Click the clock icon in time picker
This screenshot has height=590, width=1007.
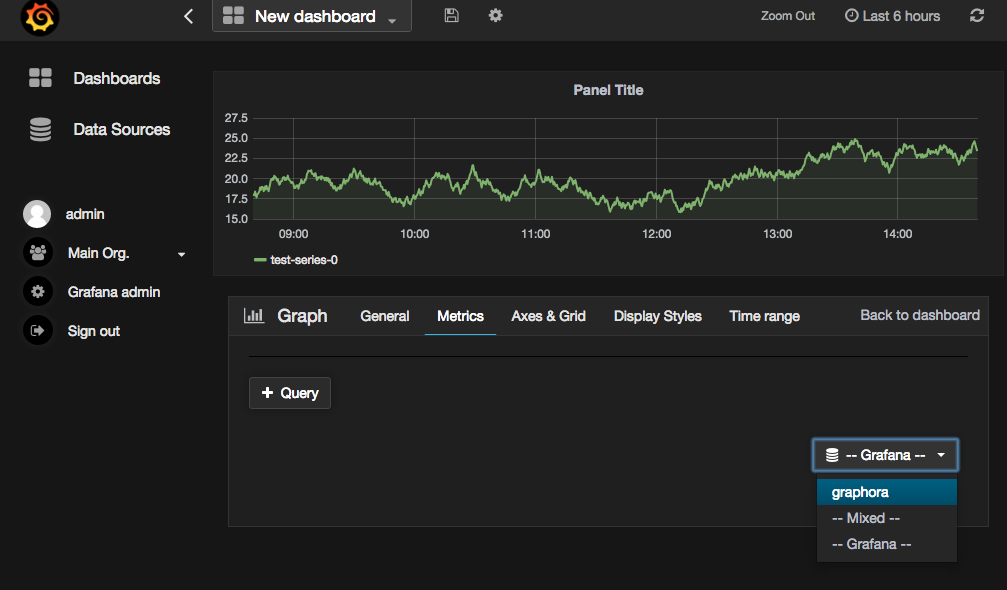852,15
